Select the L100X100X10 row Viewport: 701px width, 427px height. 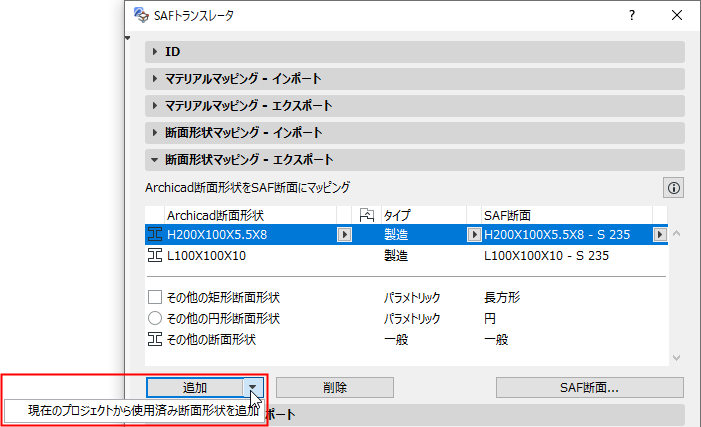(406, 255)
